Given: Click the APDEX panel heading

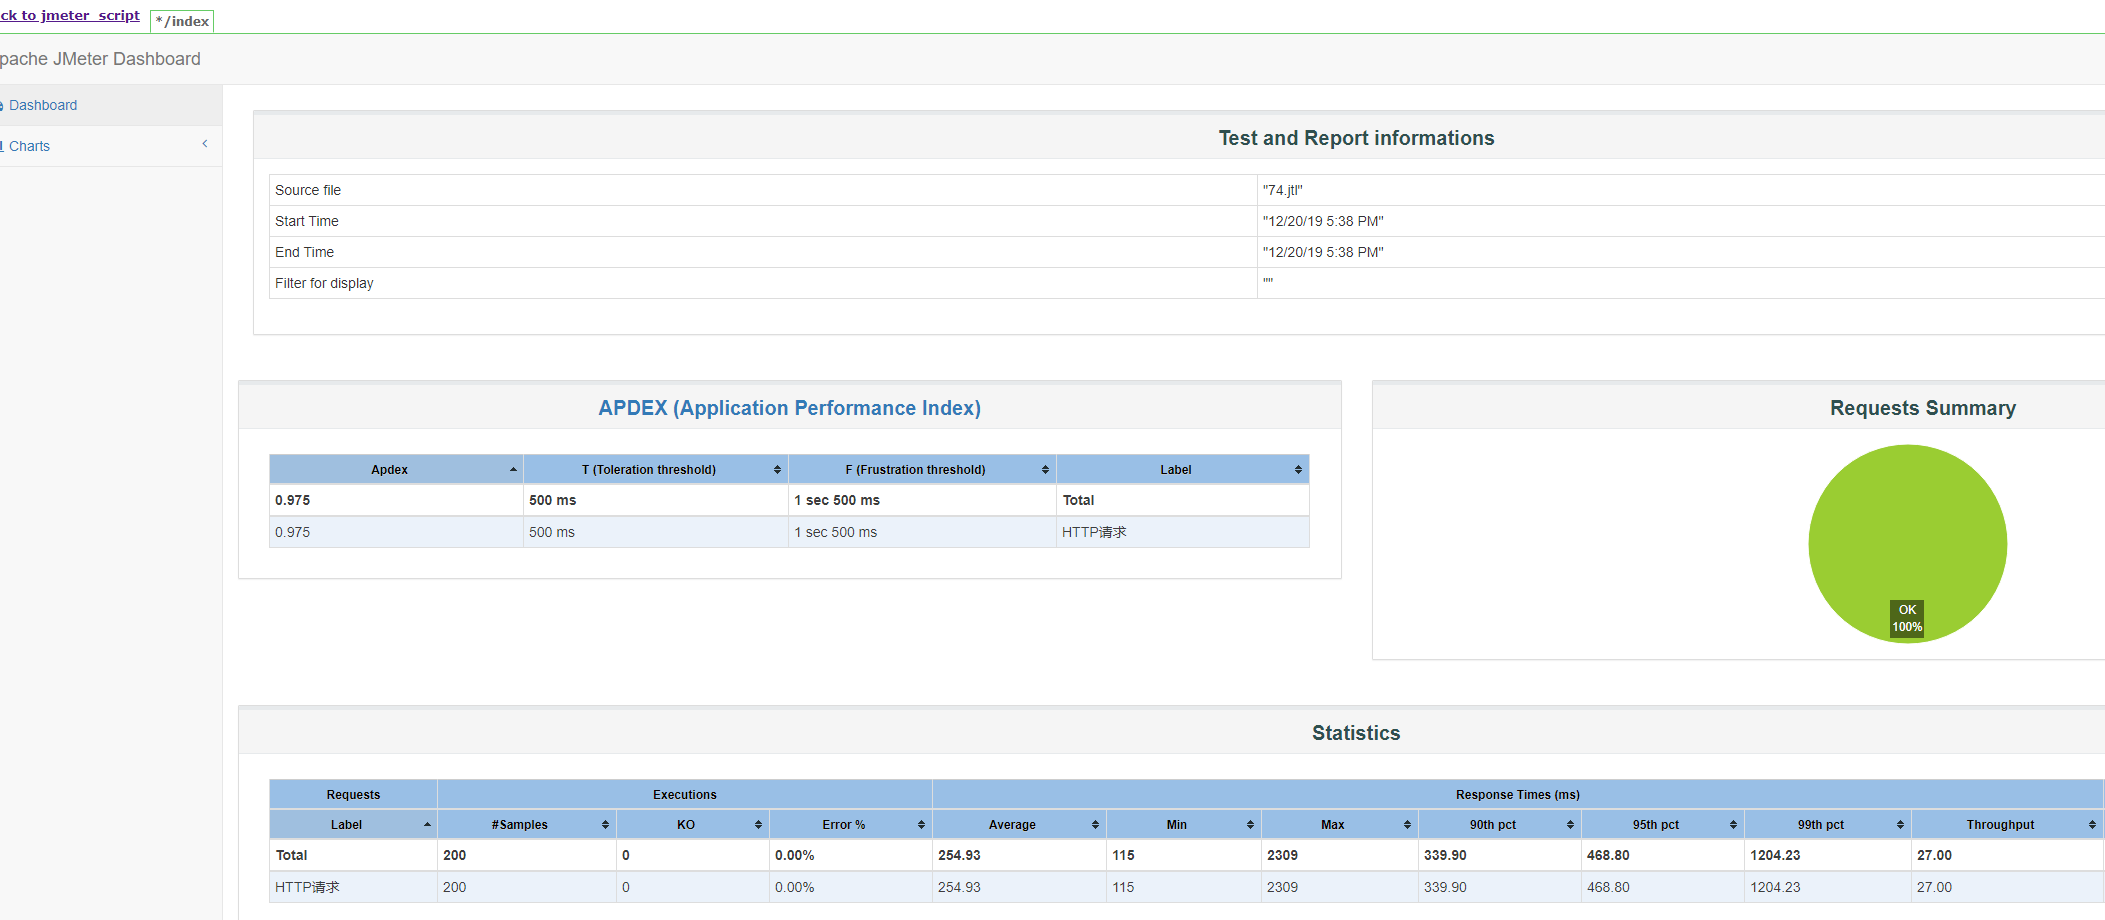Looking at the screenshot, I should click(790, 408).
